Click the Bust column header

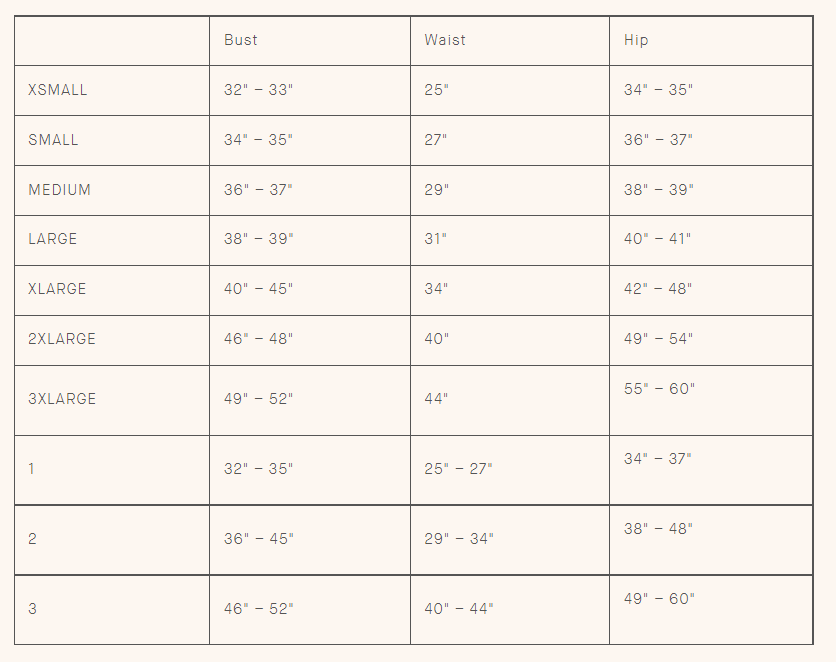pyautogui.click(x=240, y=40)
